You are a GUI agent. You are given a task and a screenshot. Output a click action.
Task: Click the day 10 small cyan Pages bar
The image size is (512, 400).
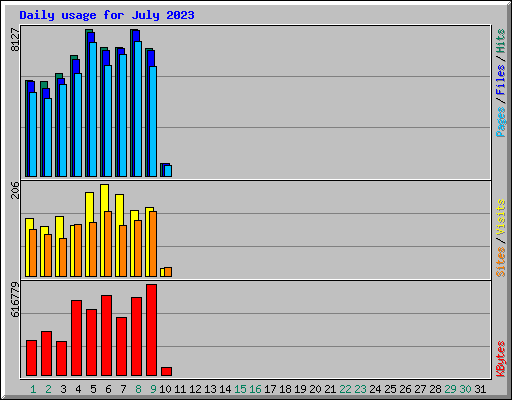(168, 171)
